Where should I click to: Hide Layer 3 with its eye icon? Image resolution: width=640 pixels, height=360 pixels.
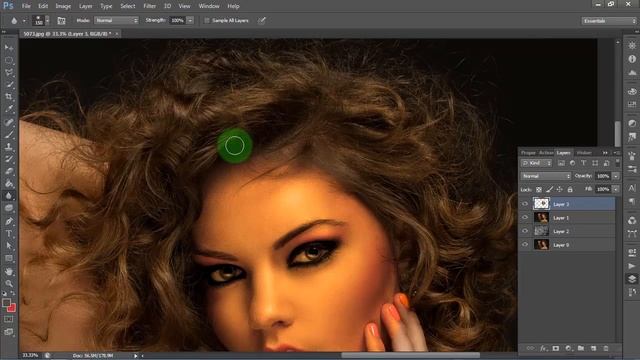click(525, 204)
